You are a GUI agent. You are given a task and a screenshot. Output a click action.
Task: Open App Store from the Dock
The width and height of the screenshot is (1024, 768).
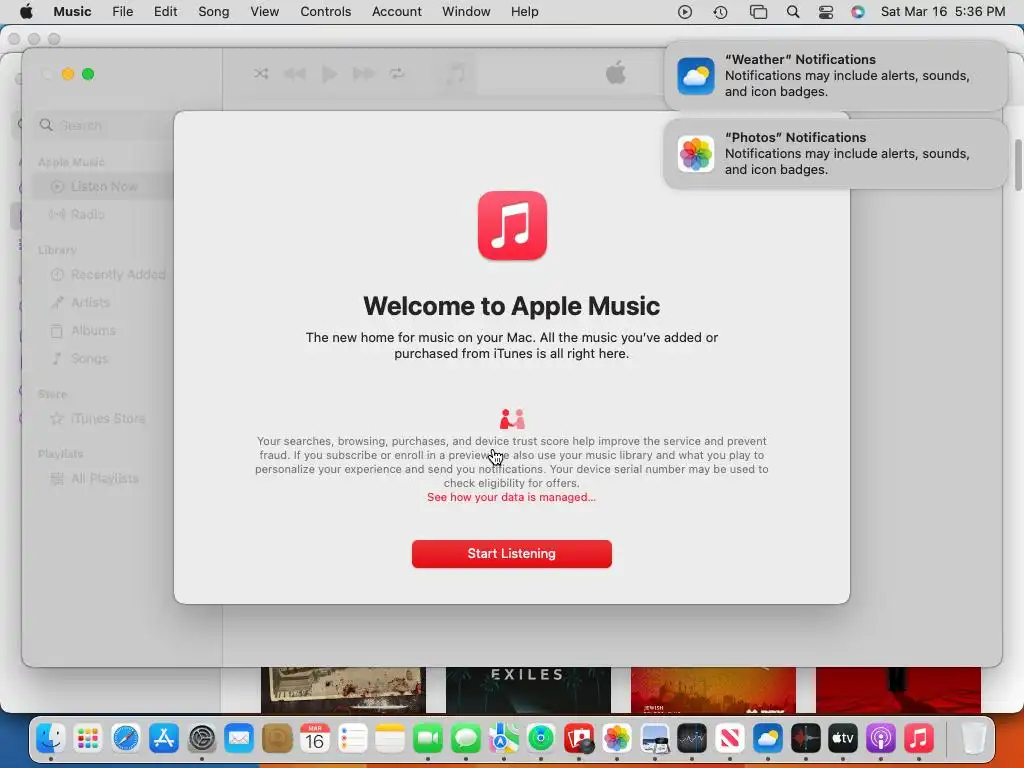(x=163, y=739)
